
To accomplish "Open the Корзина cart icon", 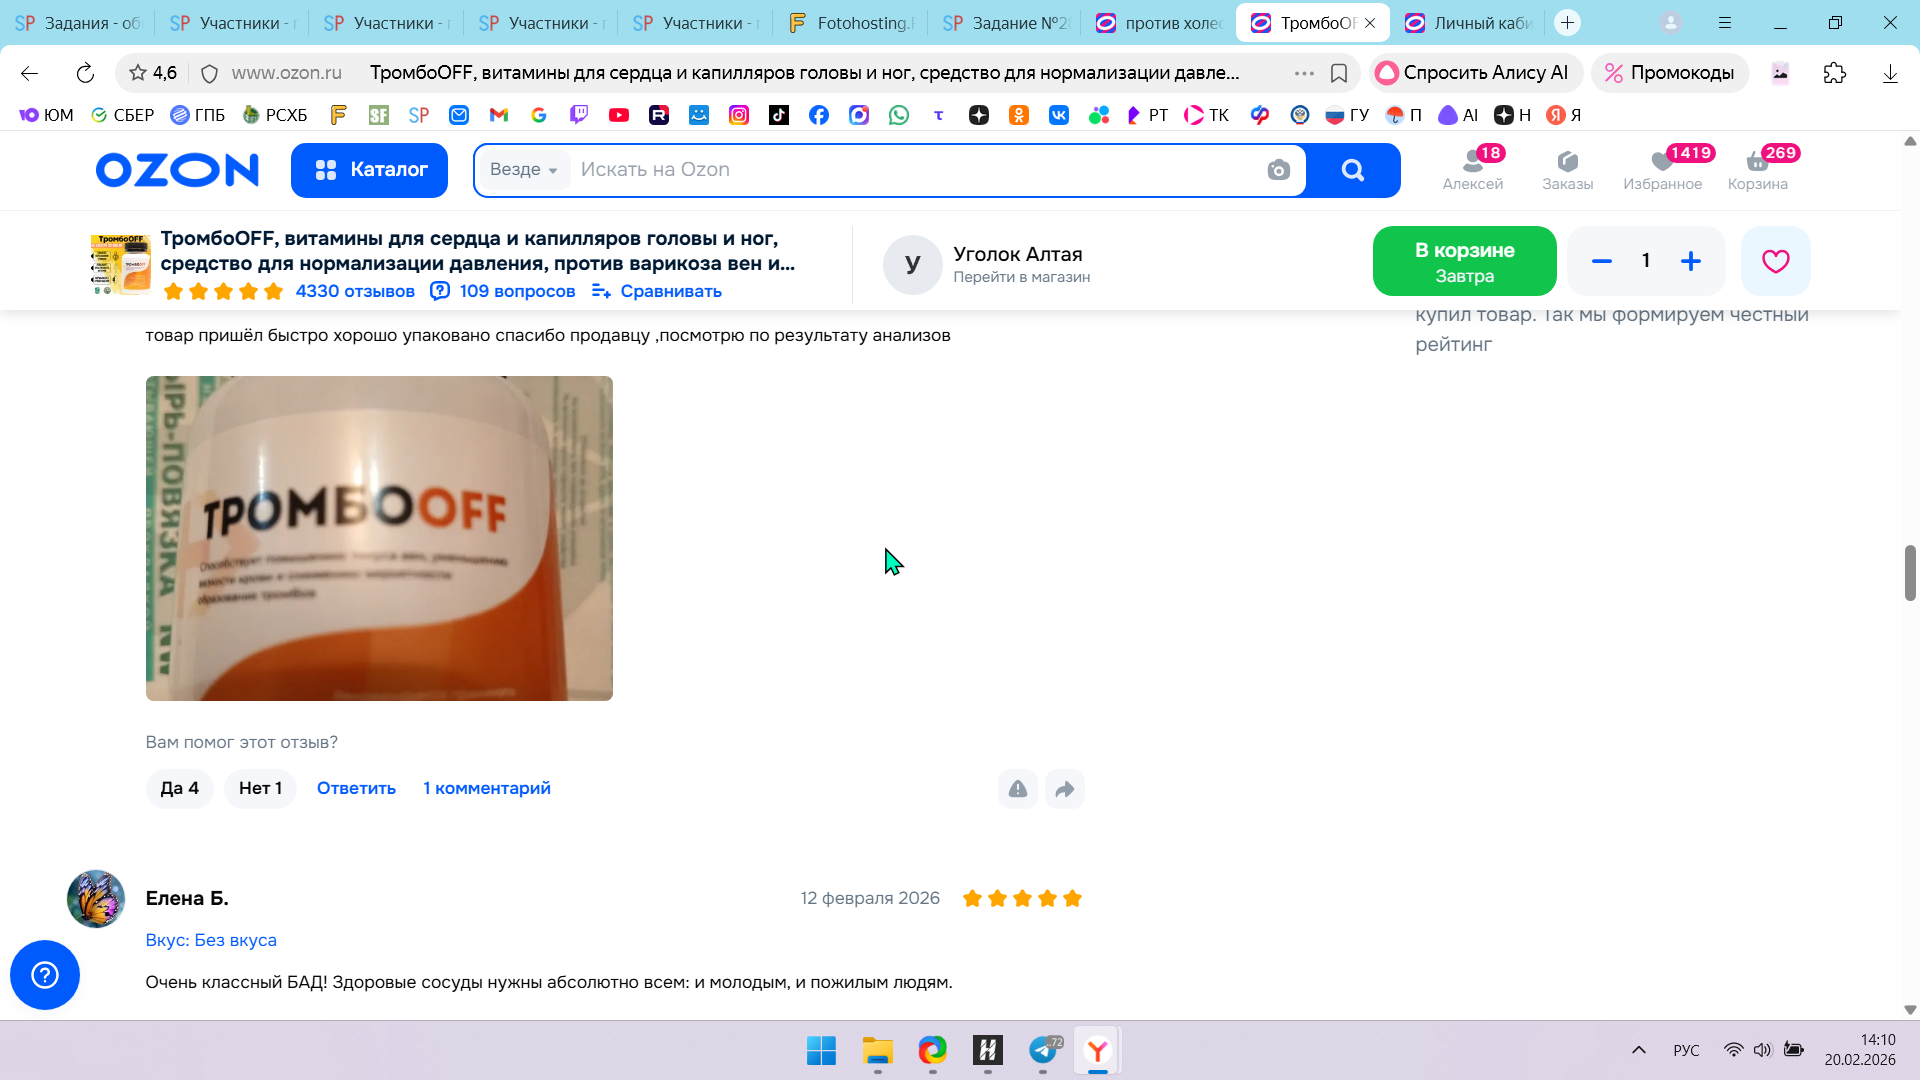I will click(1757, 169).
